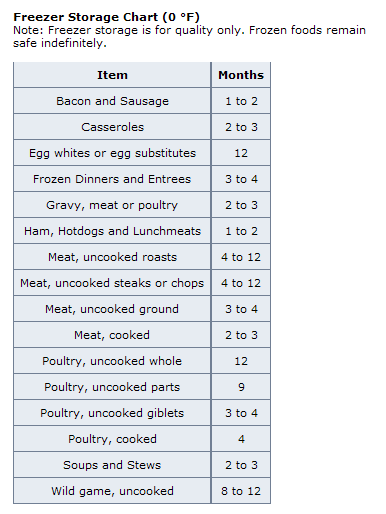Click the Meat, cooked cell
The width and height of the screenshot is (386, 514).
point(112,335)
